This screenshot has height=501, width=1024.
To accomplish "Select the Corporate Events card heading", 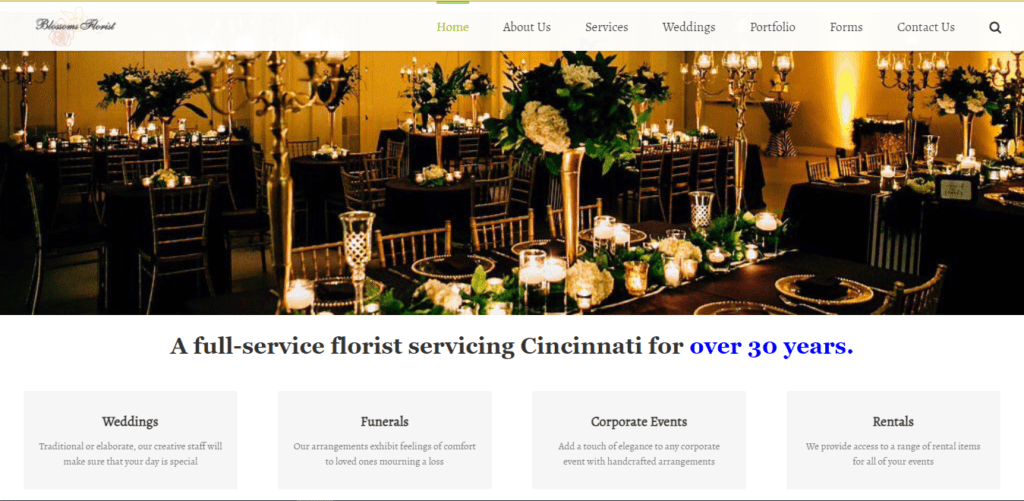I will click(x=639, y=421).
